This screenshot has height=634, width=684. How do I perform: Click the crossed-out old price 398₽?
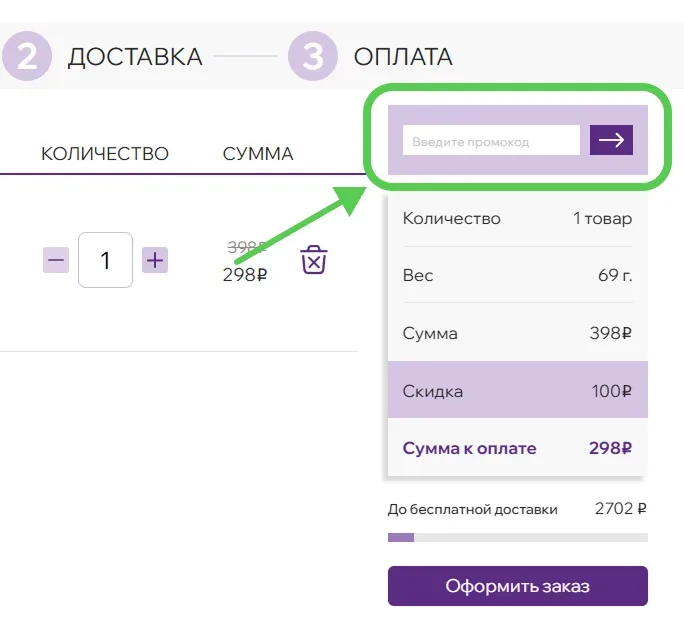247,247
